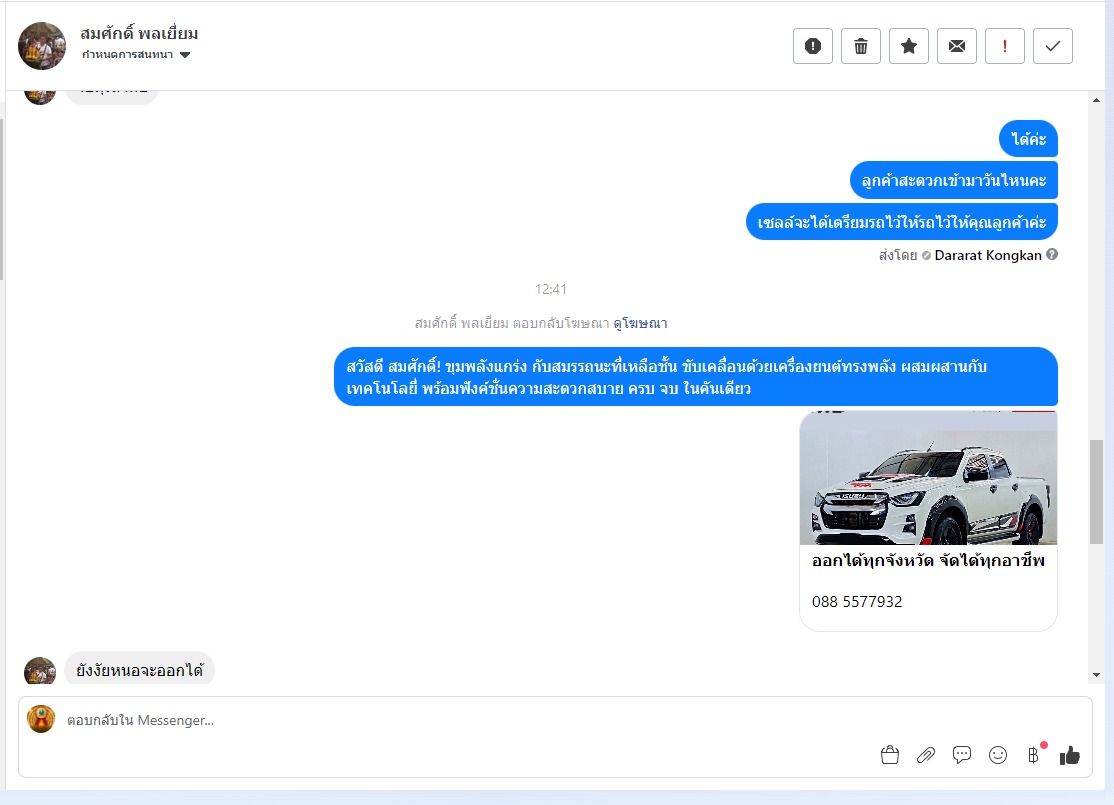Mark conversation done with checkmark icon
This screenshot has width=1114, height=805.
click(x=1053, y=46)
